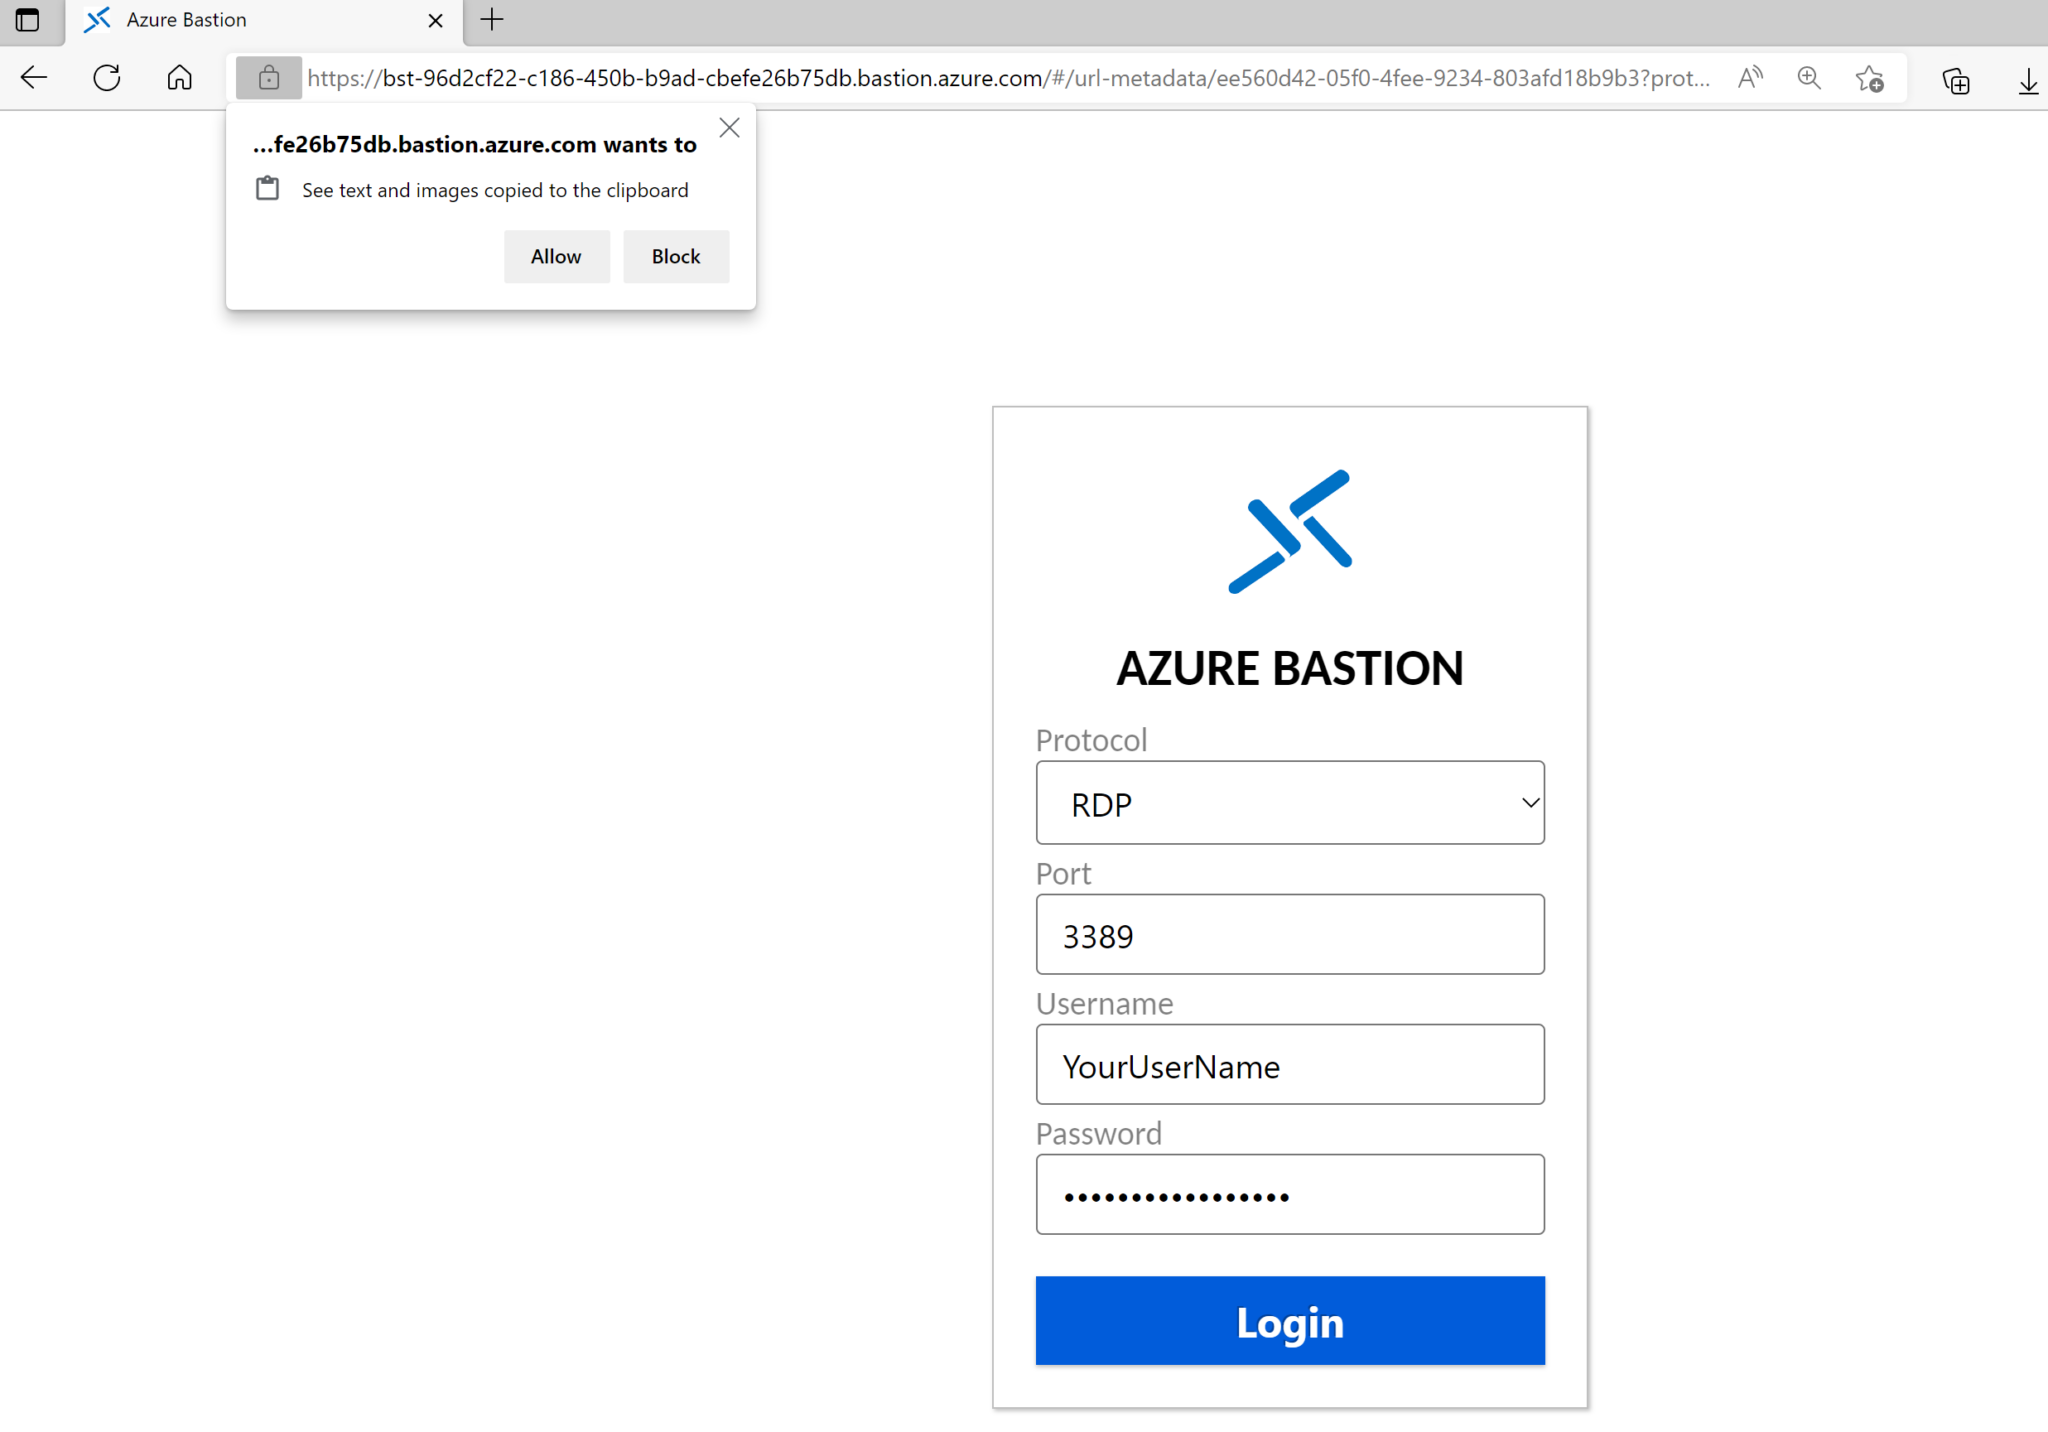The height and width of the screenshot is (1432, 2048).
Task: Dismiss the clipboard permission prompt
Action: click(729, 127)
